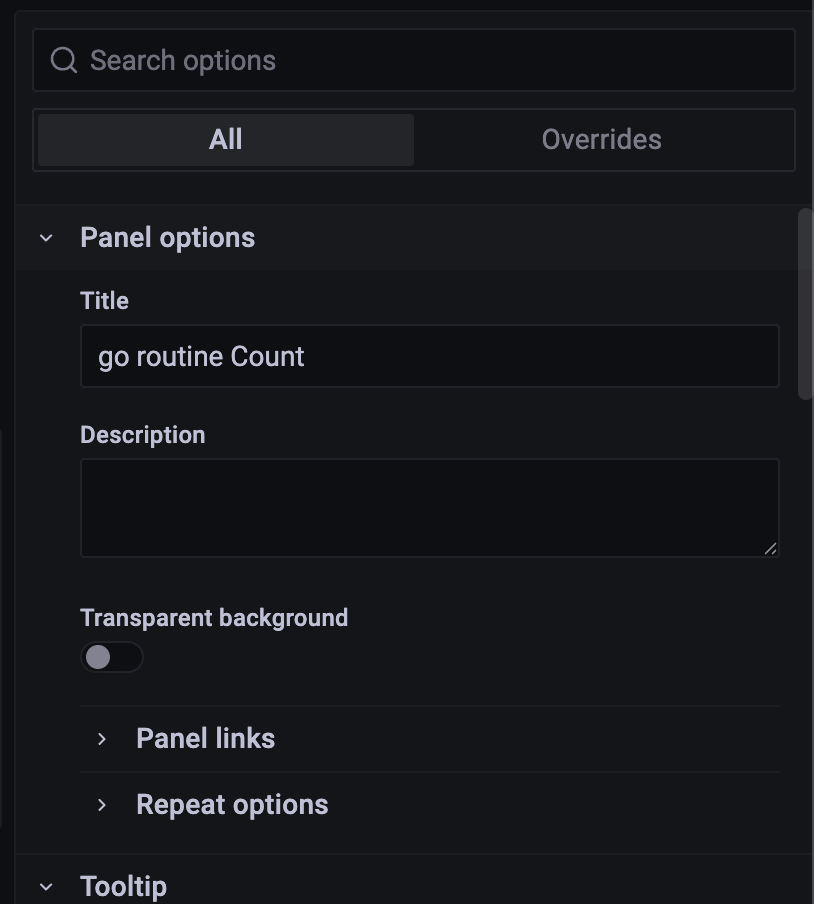Click the Title field label
This screenshot has height=904, width=814.
coord(104,301)
